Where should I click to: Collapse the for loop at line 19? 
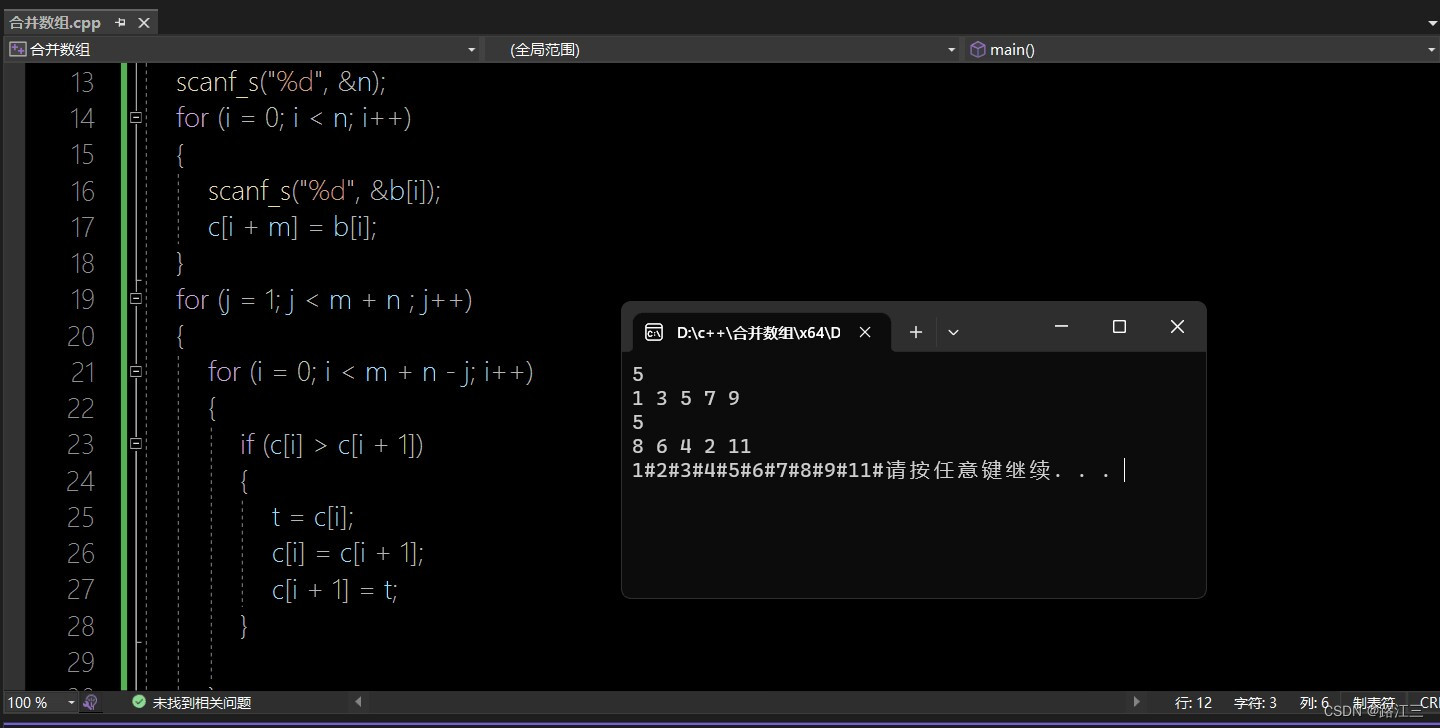(136, 299)
